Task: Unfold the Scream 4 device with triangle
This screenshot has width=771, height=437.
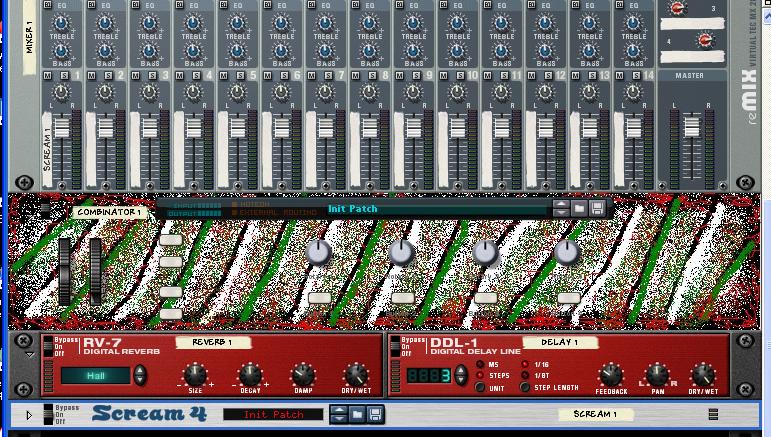Action: pyautogui.click(x=29, y=415)
